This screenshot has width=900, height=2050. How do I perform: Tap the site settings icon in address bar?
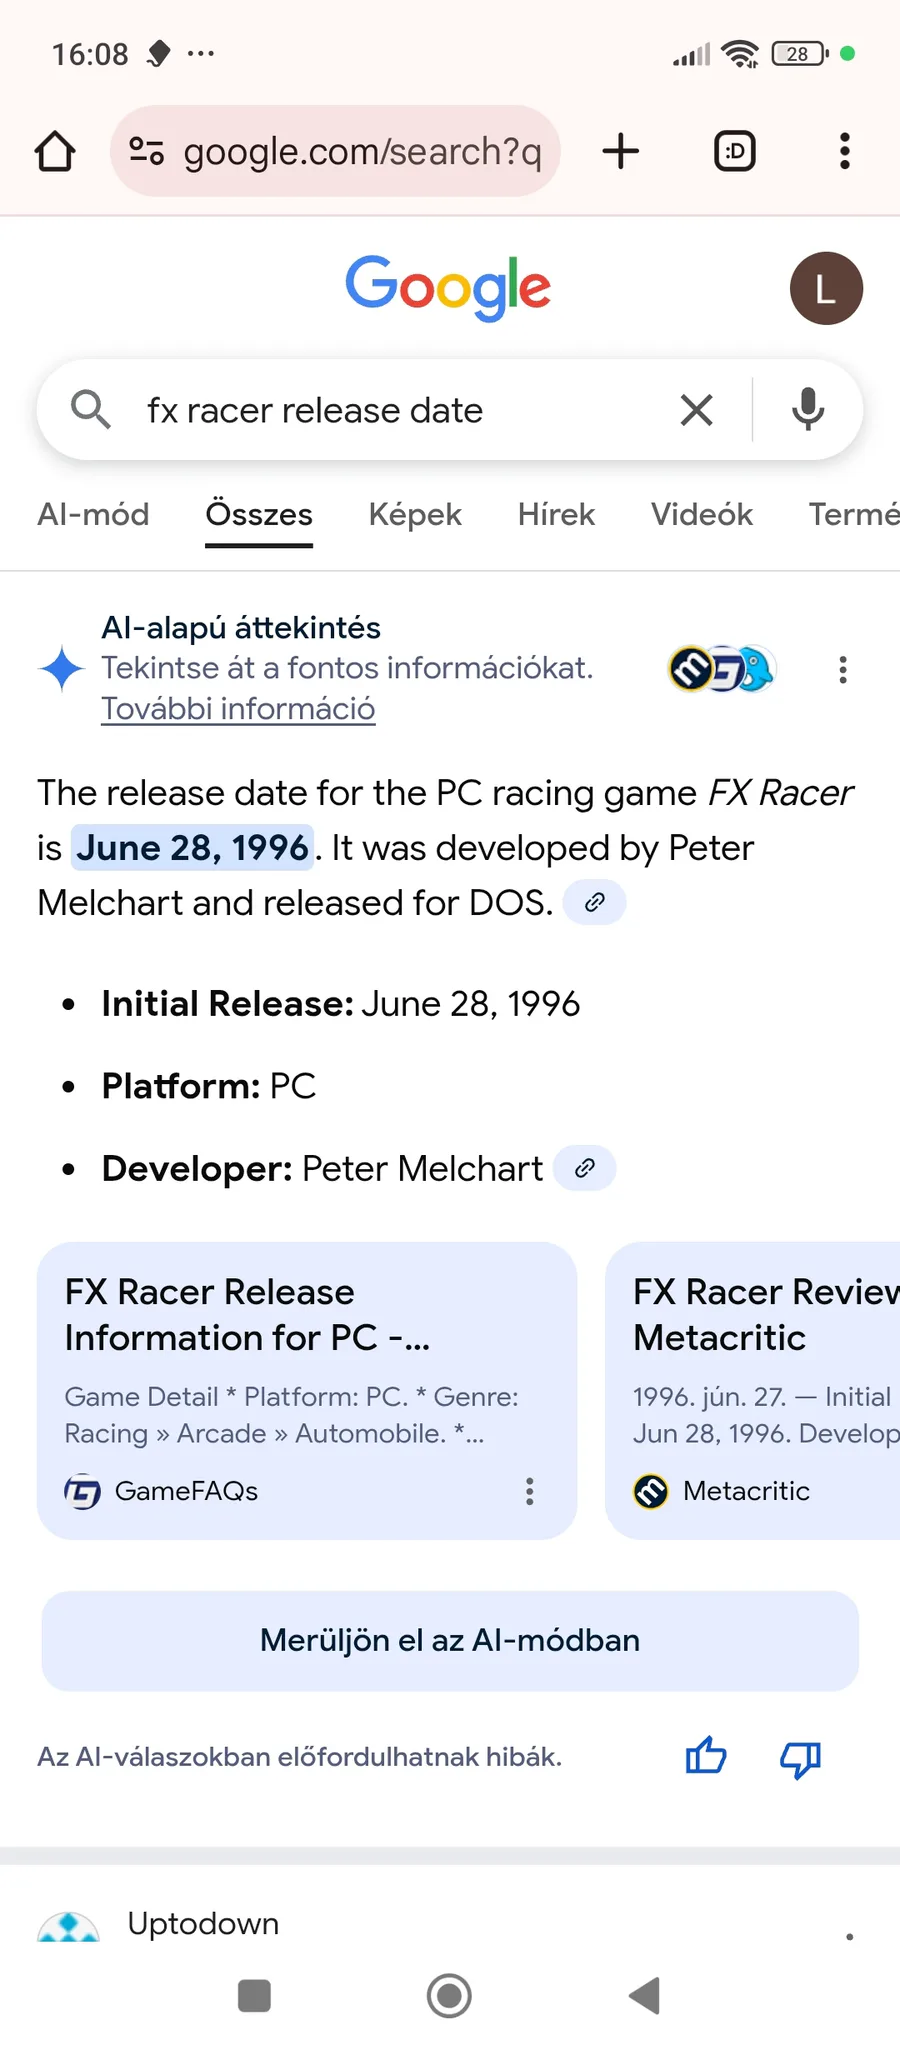click(x=146, y=152)
